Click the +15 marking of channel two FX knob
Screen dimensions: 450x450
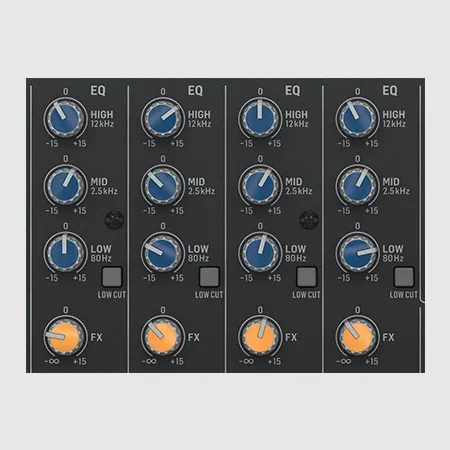point(177,361)
